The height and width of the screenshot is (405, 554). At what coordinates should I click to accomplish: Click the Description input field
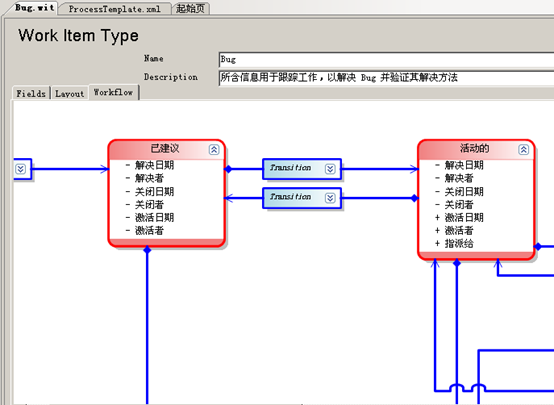pos(386,78)
